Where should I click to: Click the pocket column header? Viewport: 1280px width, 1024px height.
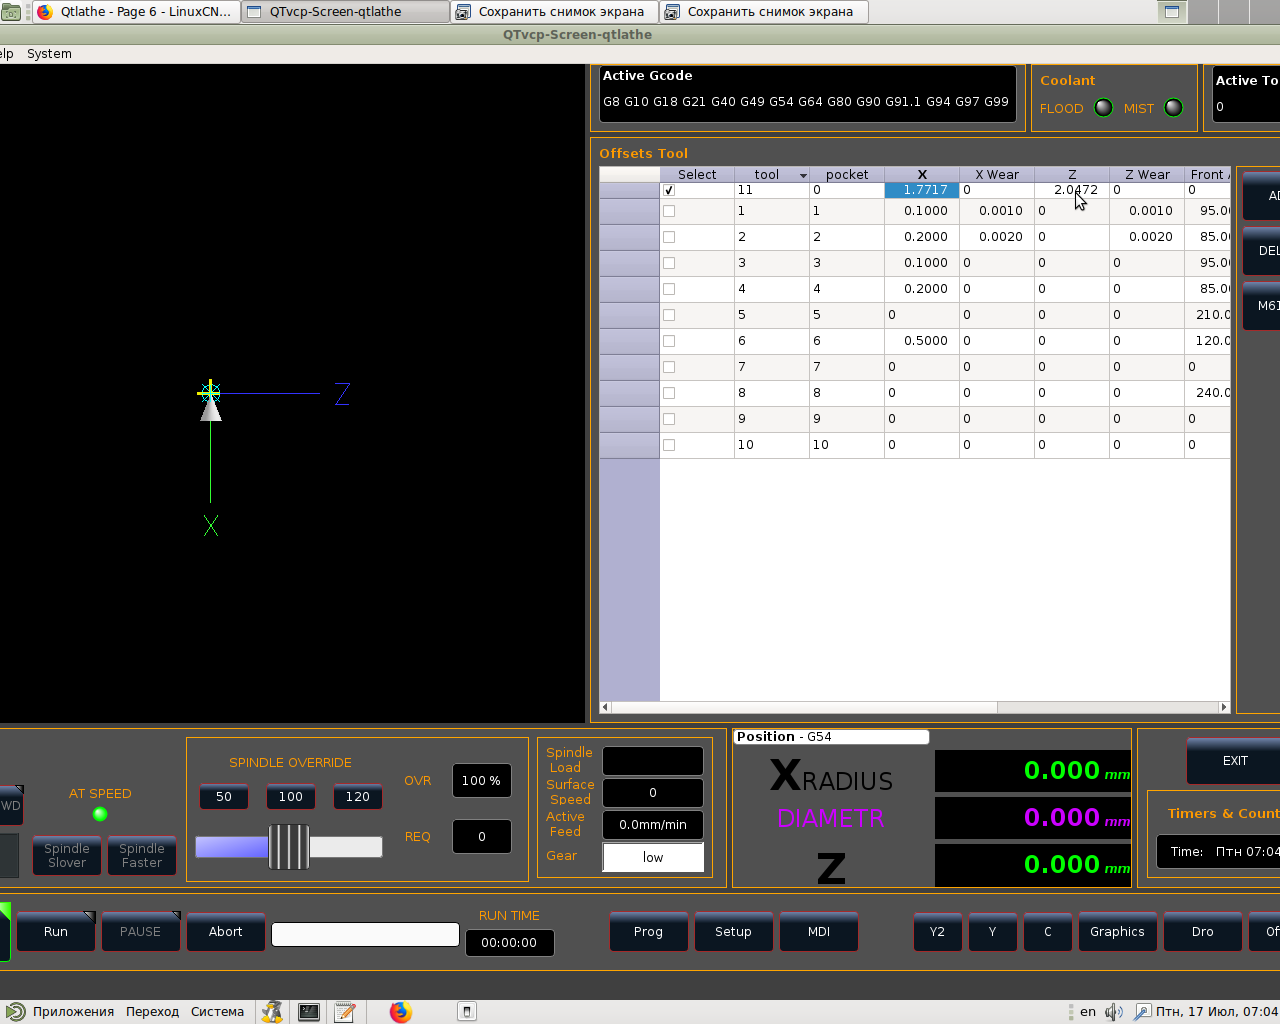(x=847, y=175)
